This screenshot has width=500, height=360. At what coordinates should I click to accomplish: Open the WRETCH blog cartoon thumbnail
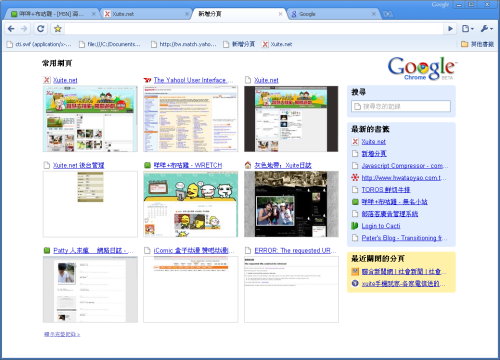pos(191,204)
